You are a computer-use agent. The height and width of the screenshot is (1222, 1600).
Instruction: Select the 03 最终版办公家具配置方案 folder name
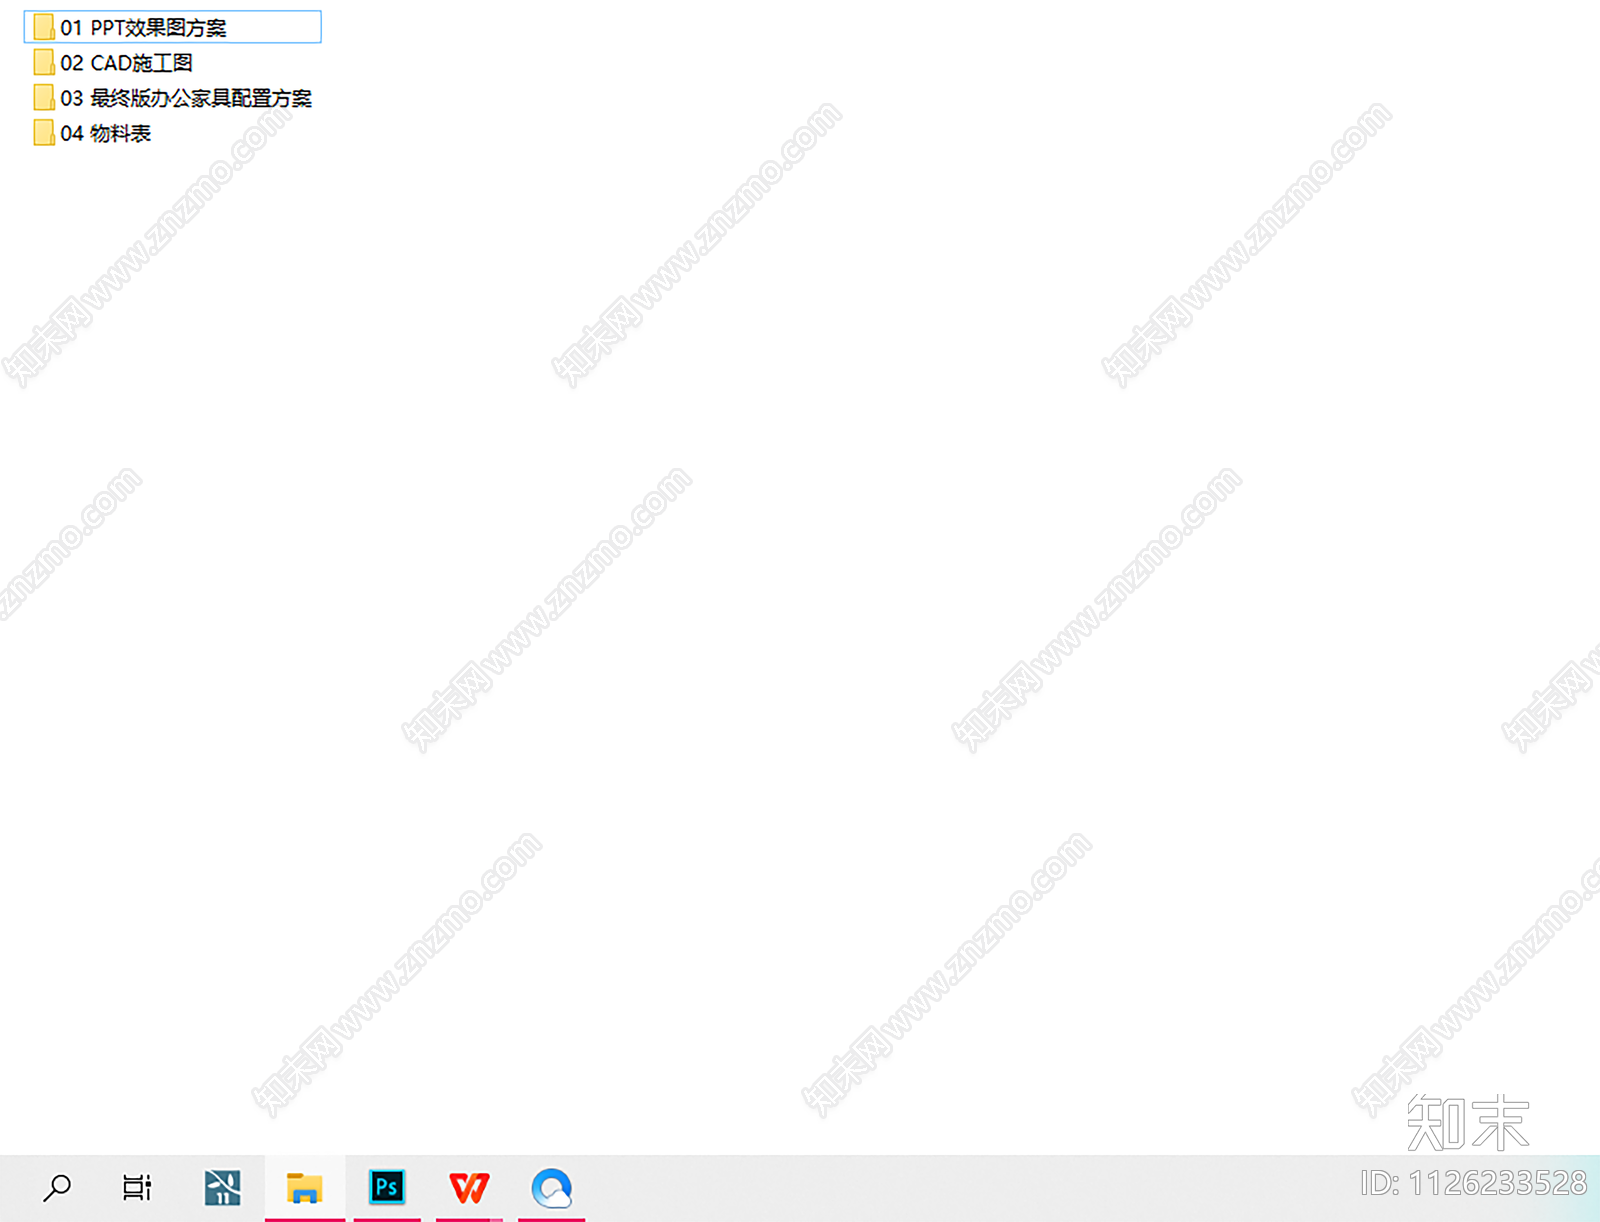click(x=186, y=98)
